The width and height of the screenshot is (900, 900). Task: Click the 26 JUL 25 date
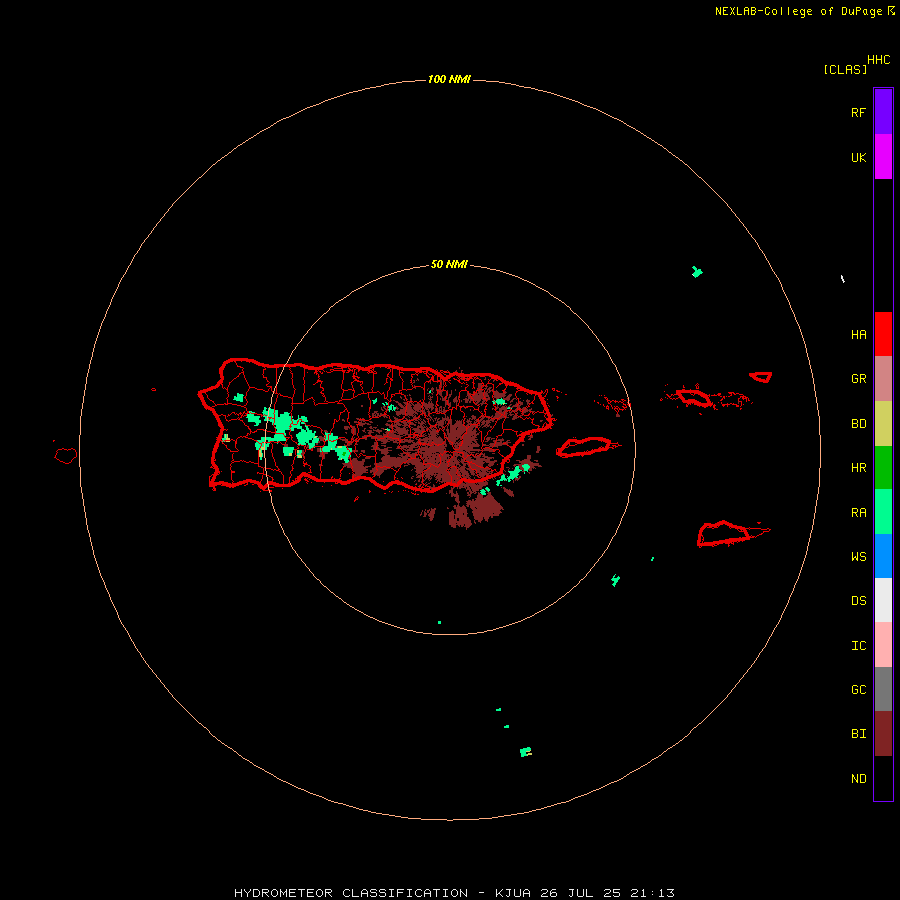pyautogui.click(x=579, y=893)
